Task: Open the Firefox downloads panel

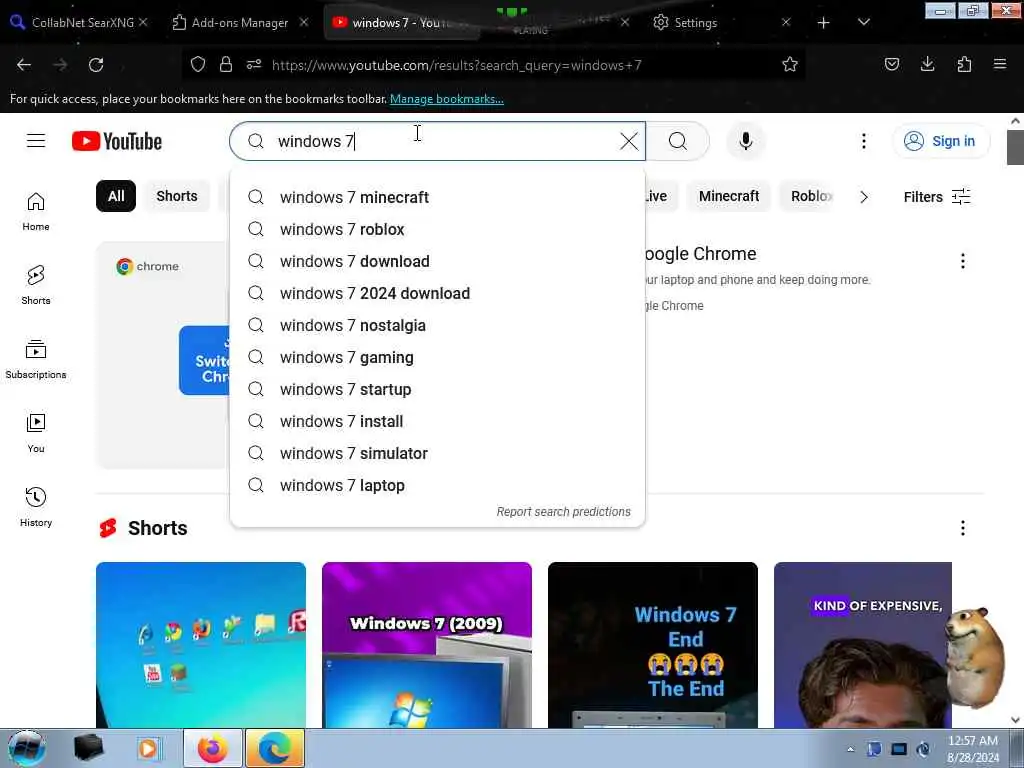Action: point(927,64)
